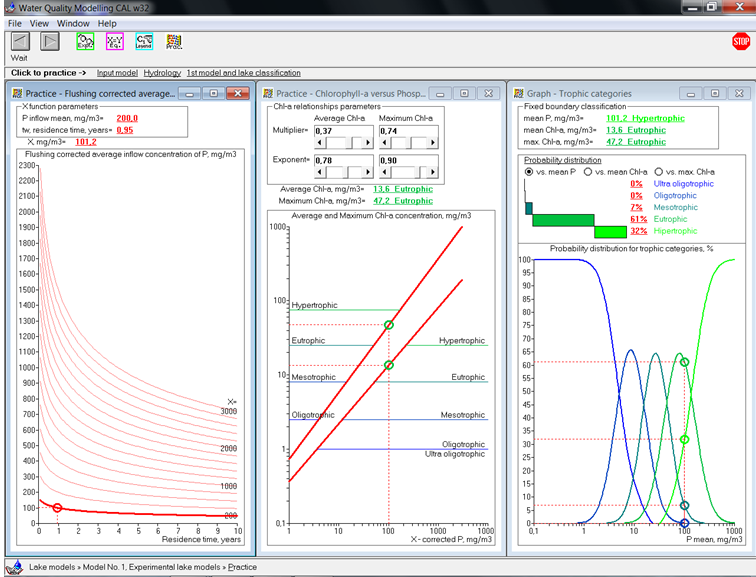Screen dimensions: 756x577
Task: Show the Legend toolbar icon
Action: 144,41
